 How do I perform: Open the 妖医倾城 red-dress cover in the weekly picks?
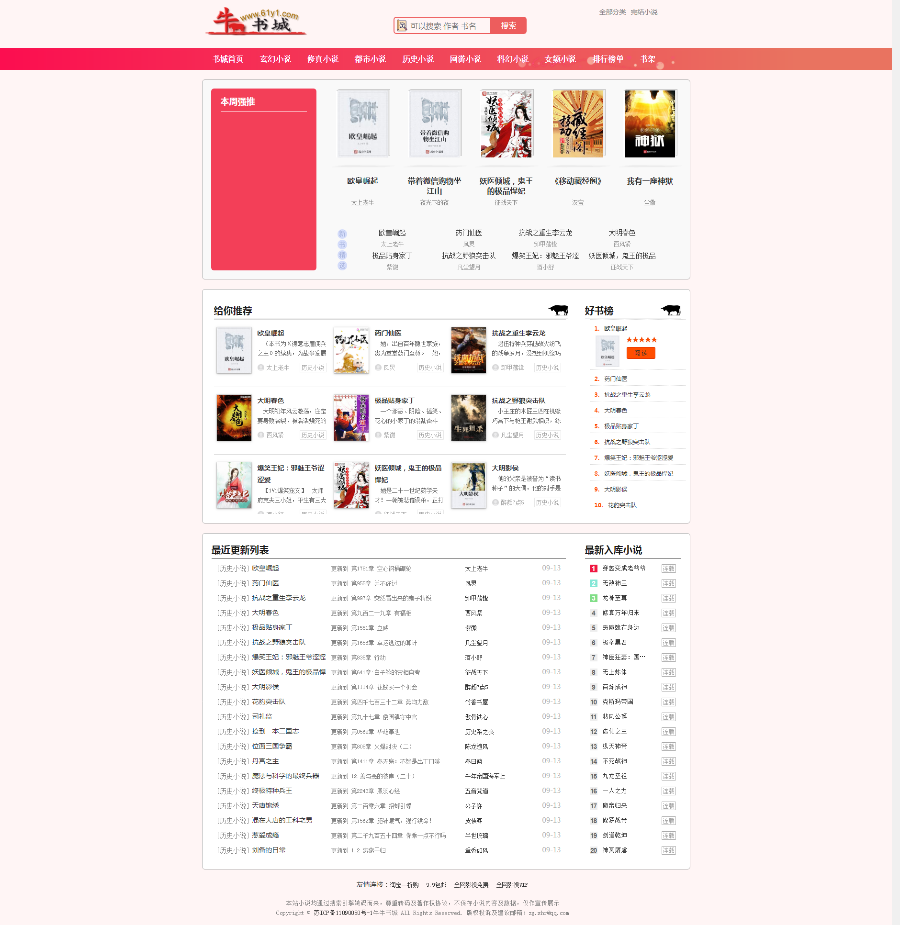tap(507, 123)
